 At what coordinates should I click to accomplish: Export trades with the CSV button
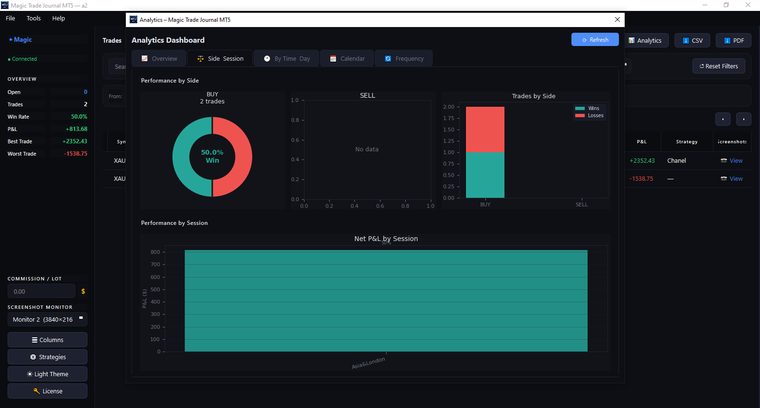point(693,41)
